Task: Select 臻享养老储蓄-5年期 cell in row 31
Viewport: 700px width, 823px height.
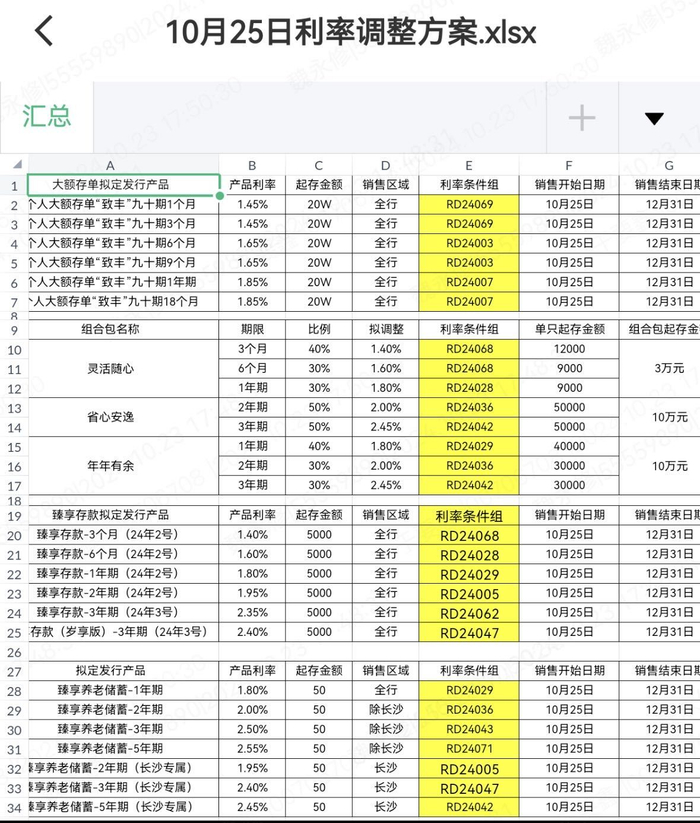Action: click(x=123, y=748)
